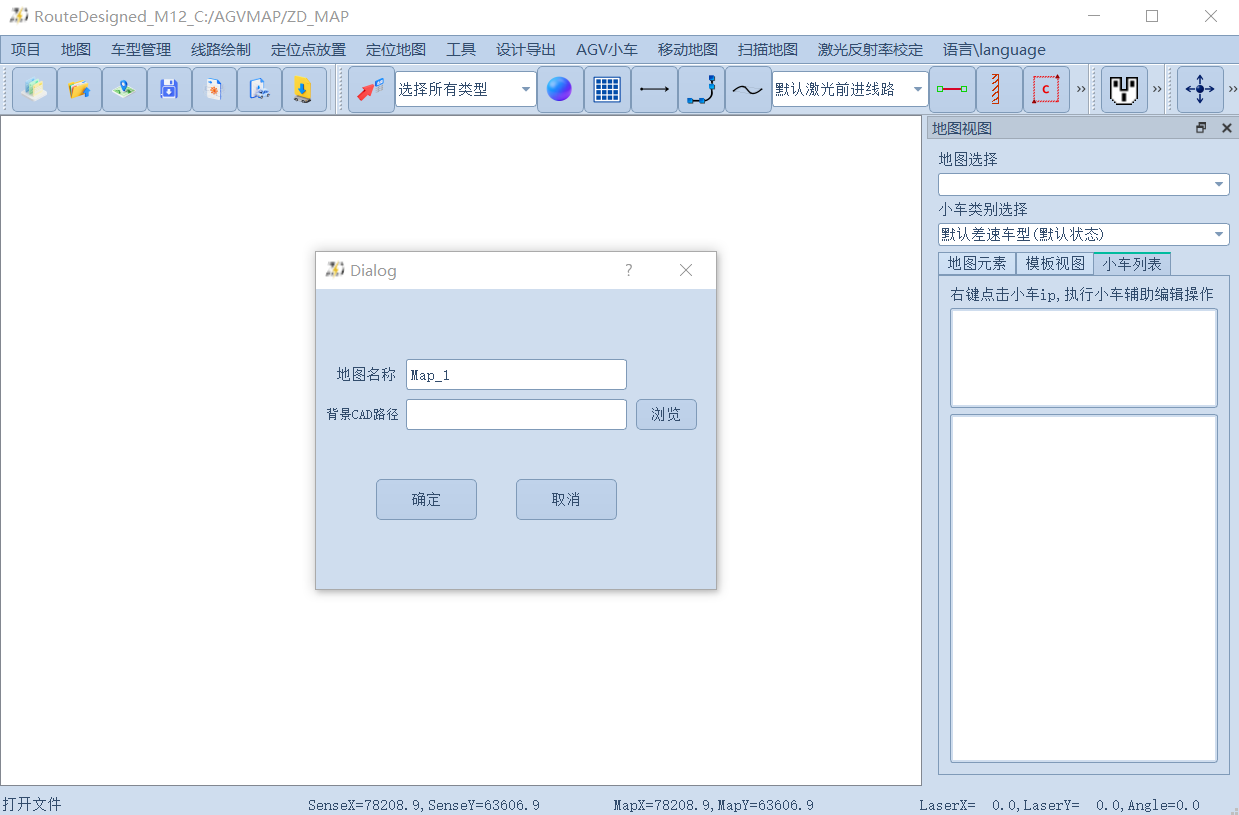
Task: Open the 定位地图 menu
Action: point(396,50)
